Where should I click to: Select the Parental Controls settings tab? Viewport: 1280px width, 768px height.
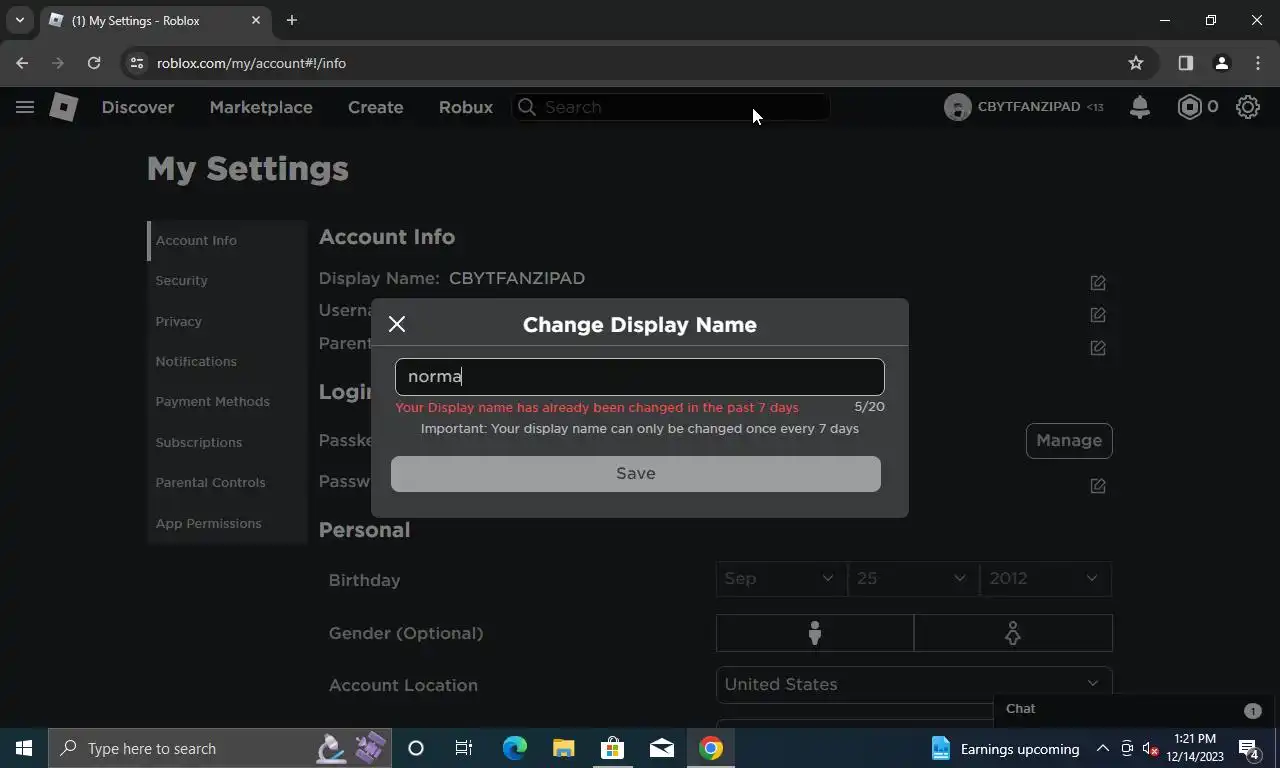[227, 483]
